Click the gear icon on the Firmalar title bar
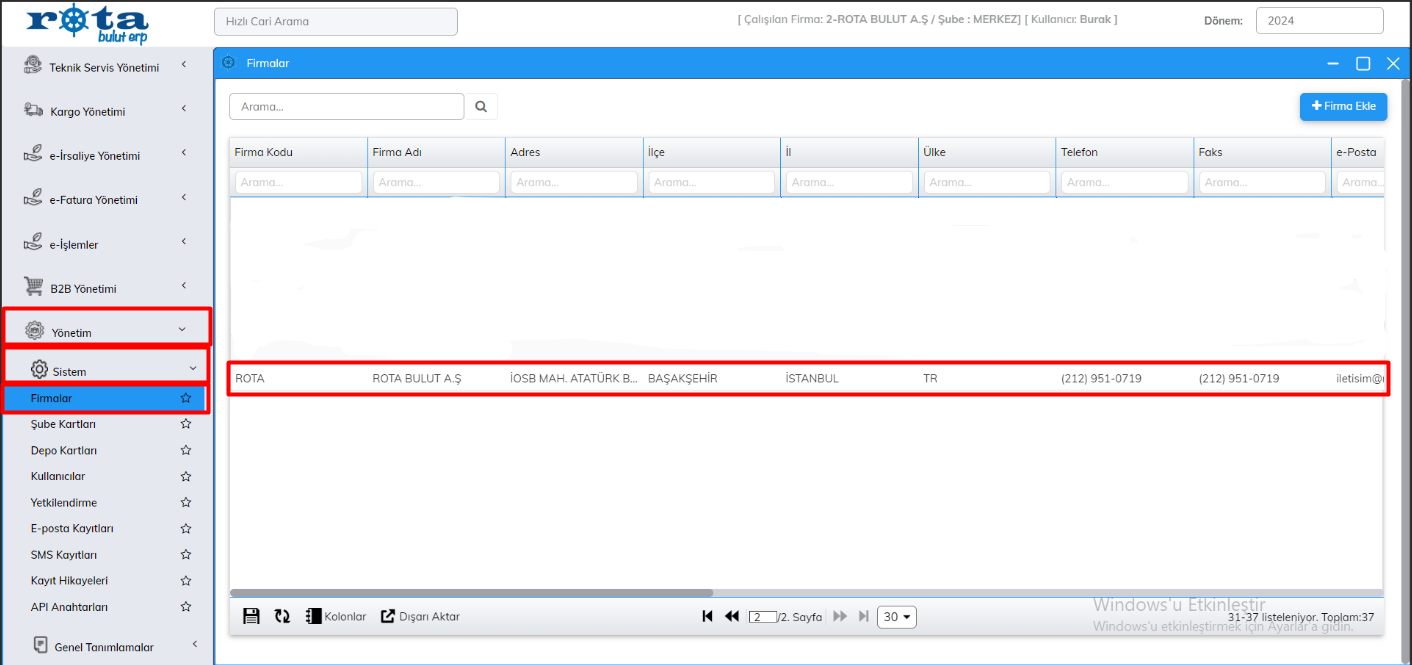 pos(231,63)
